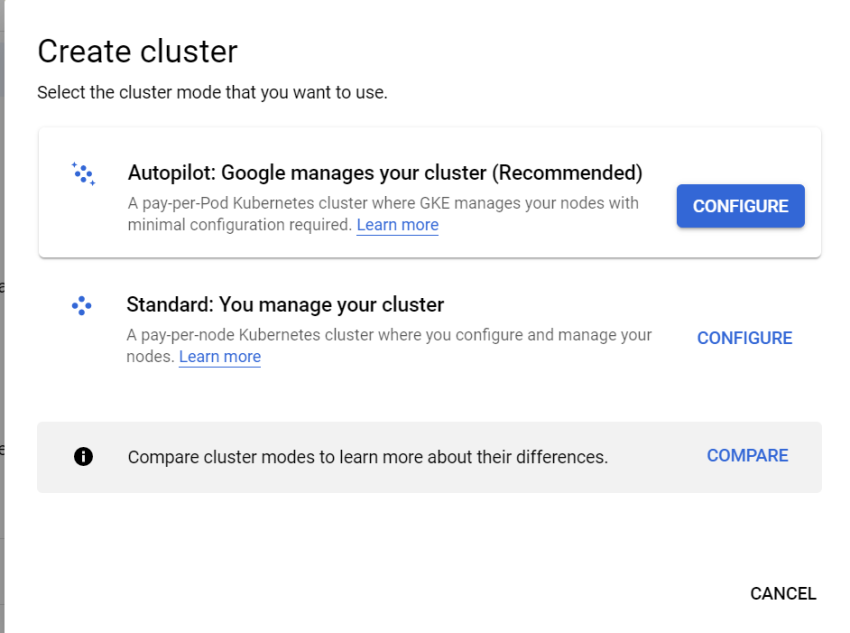Screen dimensions: 850x633
Task: Select the Standard Kubernetes cluster icon
Action: (81, 305)
